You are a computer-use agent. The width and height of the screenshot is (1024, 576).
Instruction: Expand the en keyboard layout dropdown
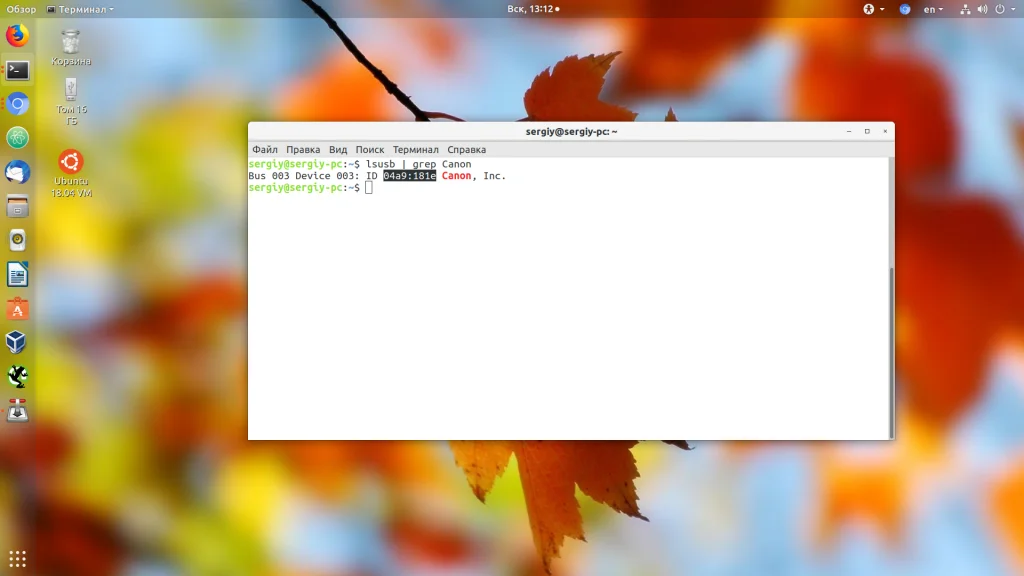point(933,9)
